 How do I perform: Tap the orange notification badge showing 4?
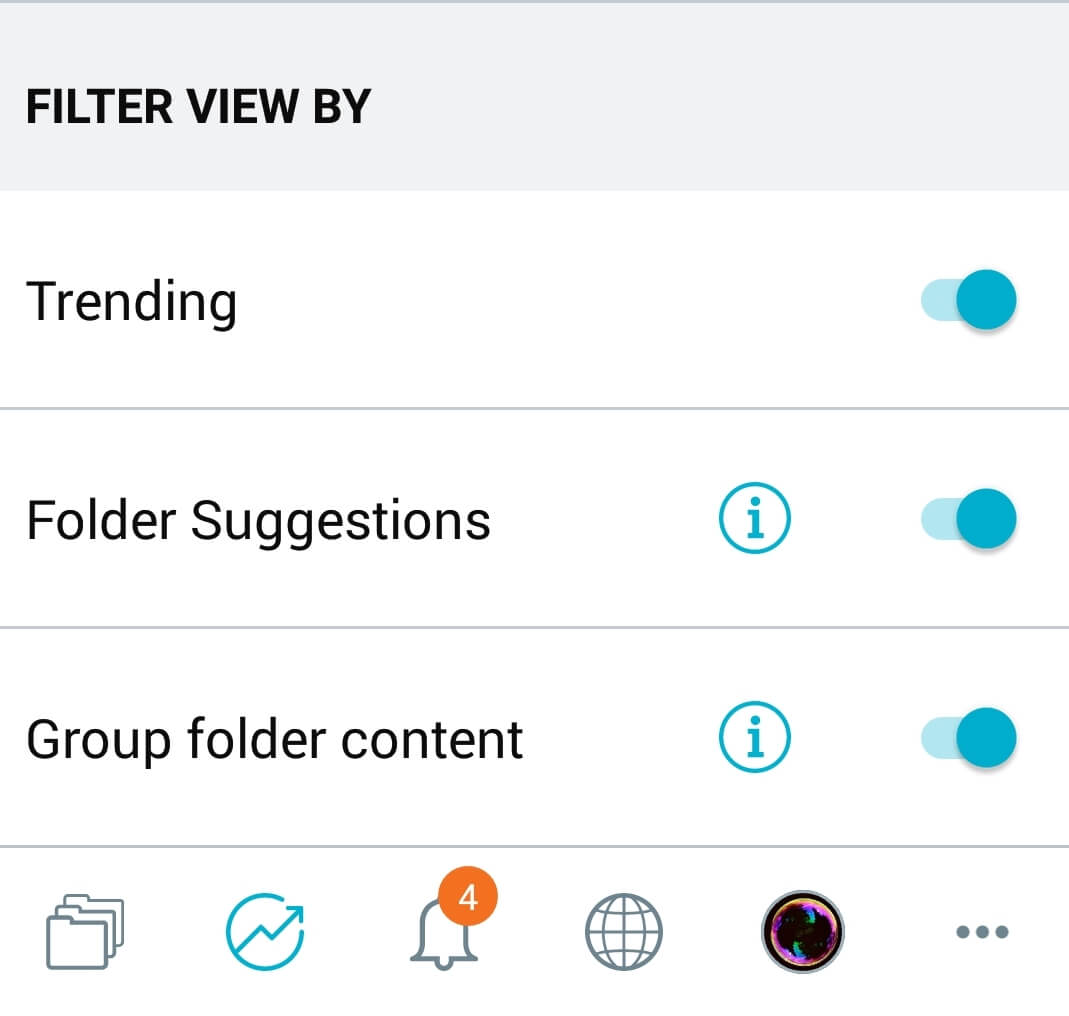(468, 897)
